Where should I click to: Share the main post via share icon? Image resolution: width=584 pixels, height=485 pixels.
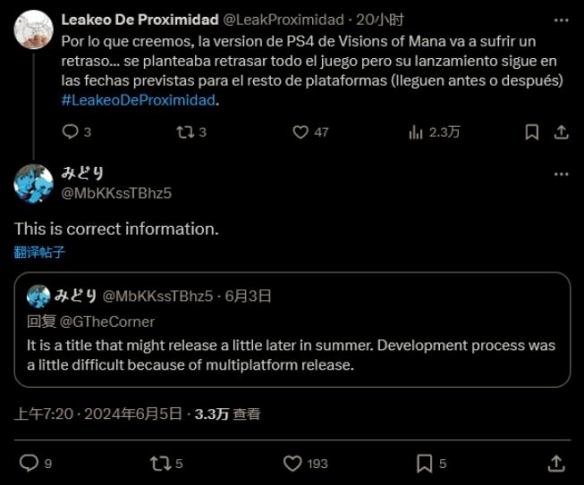click(556, 463)
